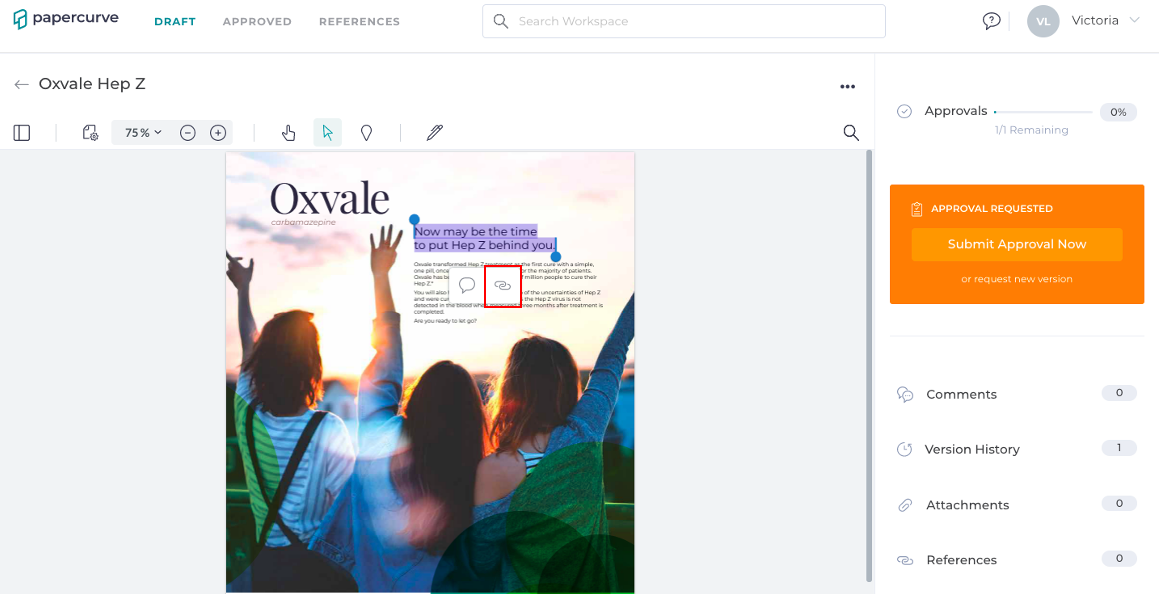This screenshot has height=594, width=1166.
Task: Click the Comments count badge
Action: (1119, 393)
